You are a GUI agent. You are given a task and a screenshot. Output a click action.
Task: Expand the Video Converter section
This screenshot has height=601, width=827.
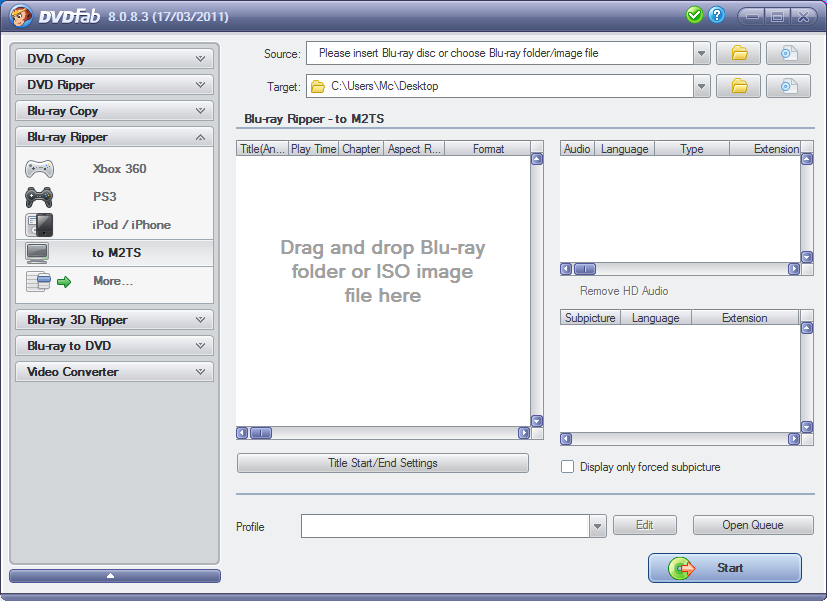click(x=114, y=372)
